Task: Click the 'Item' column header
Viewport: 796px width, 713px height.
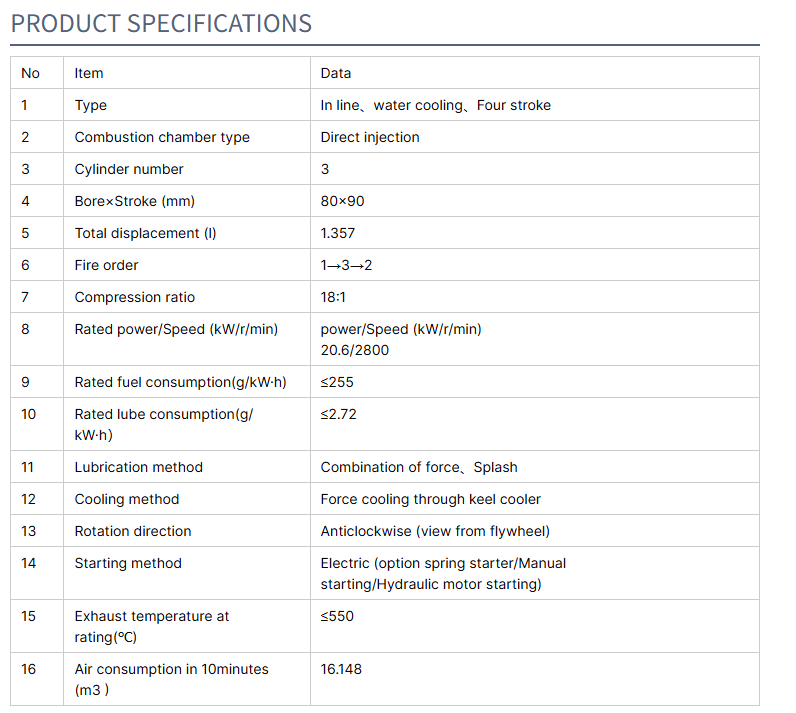Action: coord(89,73)
